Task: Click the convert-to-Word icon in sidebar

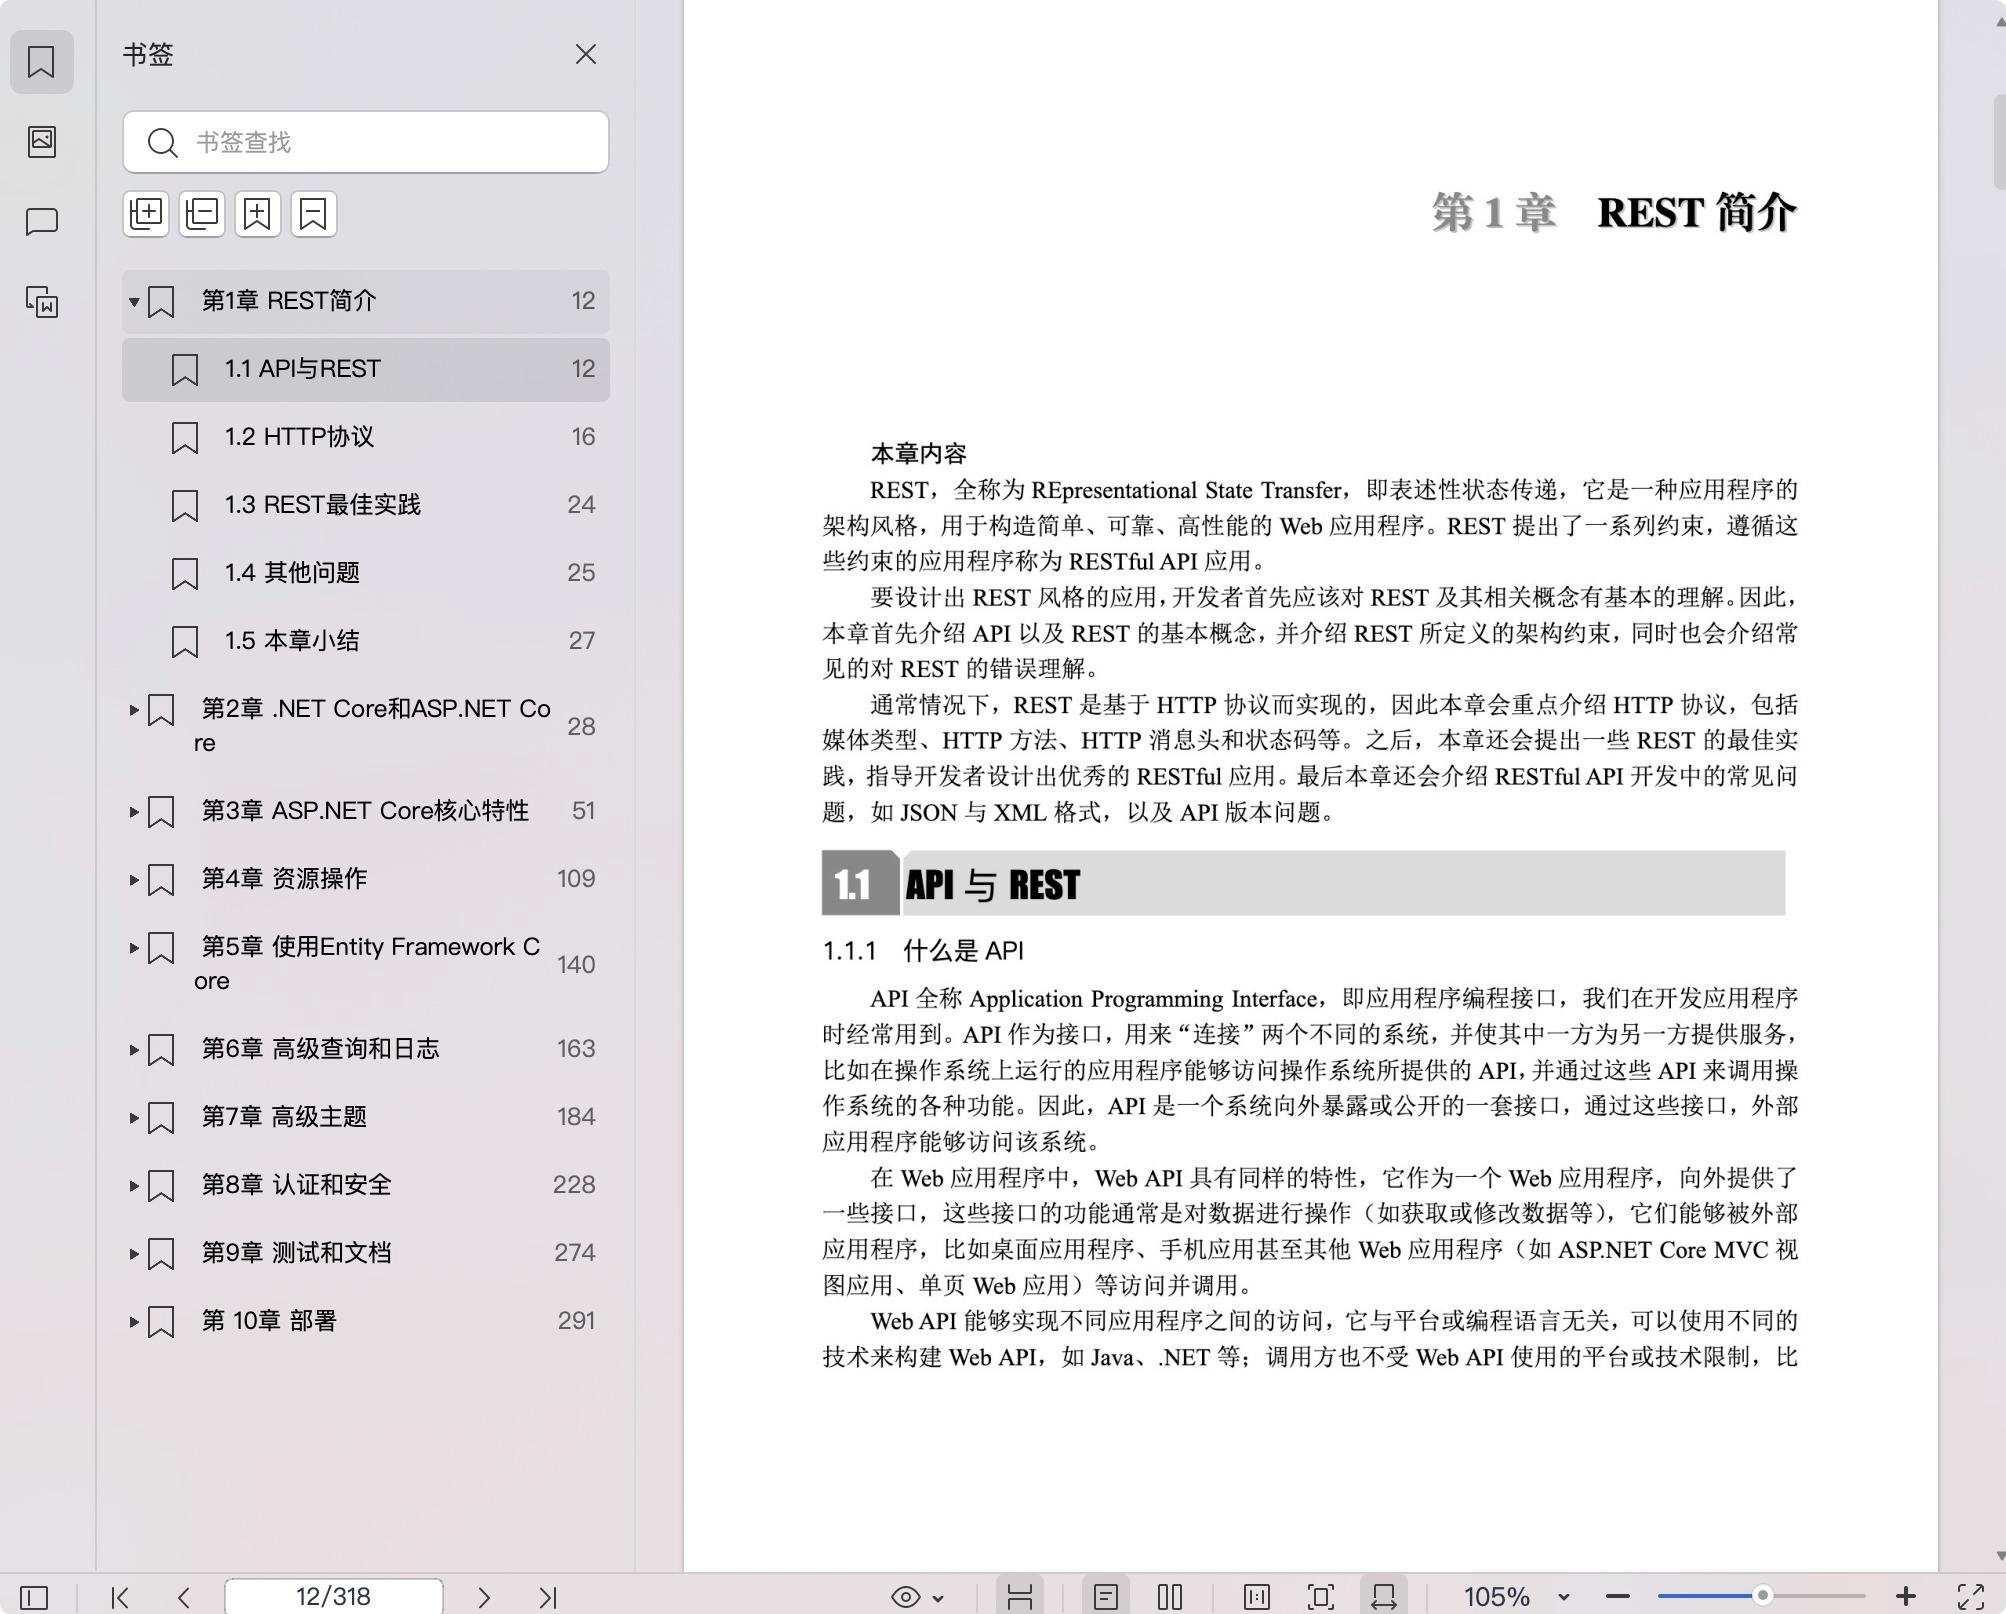Action: 41,301
